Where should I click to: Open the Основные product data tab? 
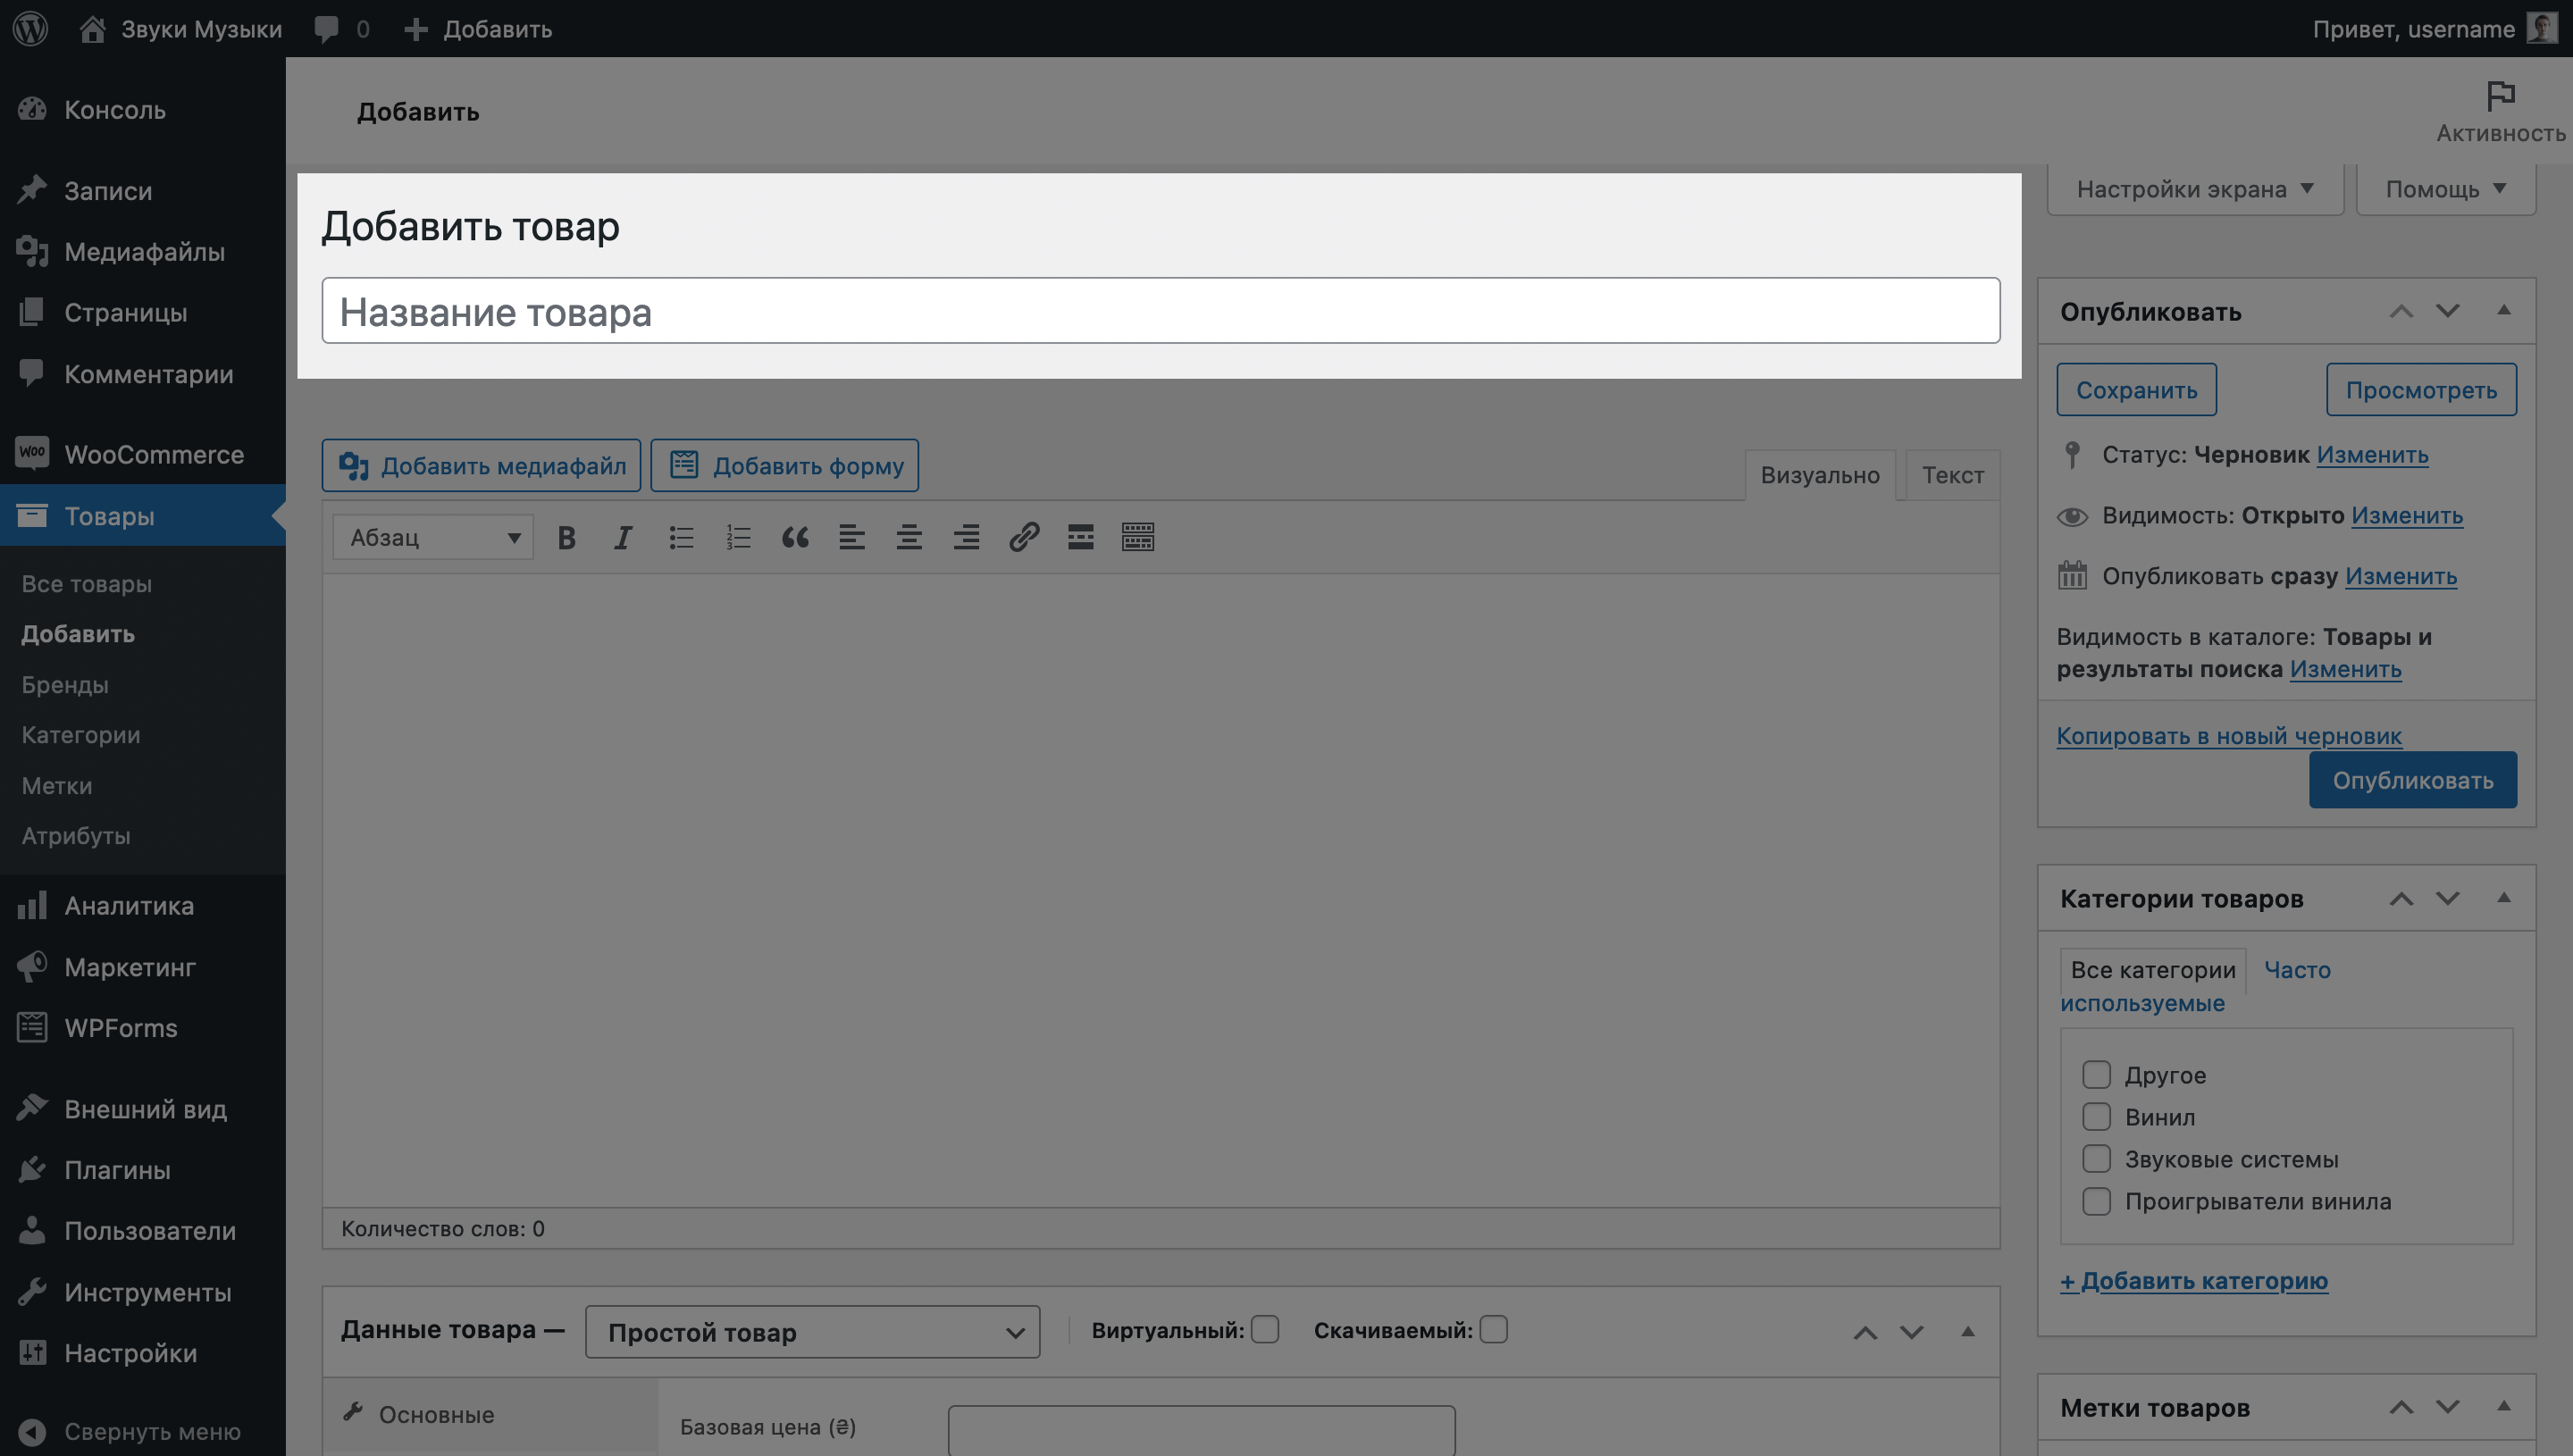[x=491, y=1415]
